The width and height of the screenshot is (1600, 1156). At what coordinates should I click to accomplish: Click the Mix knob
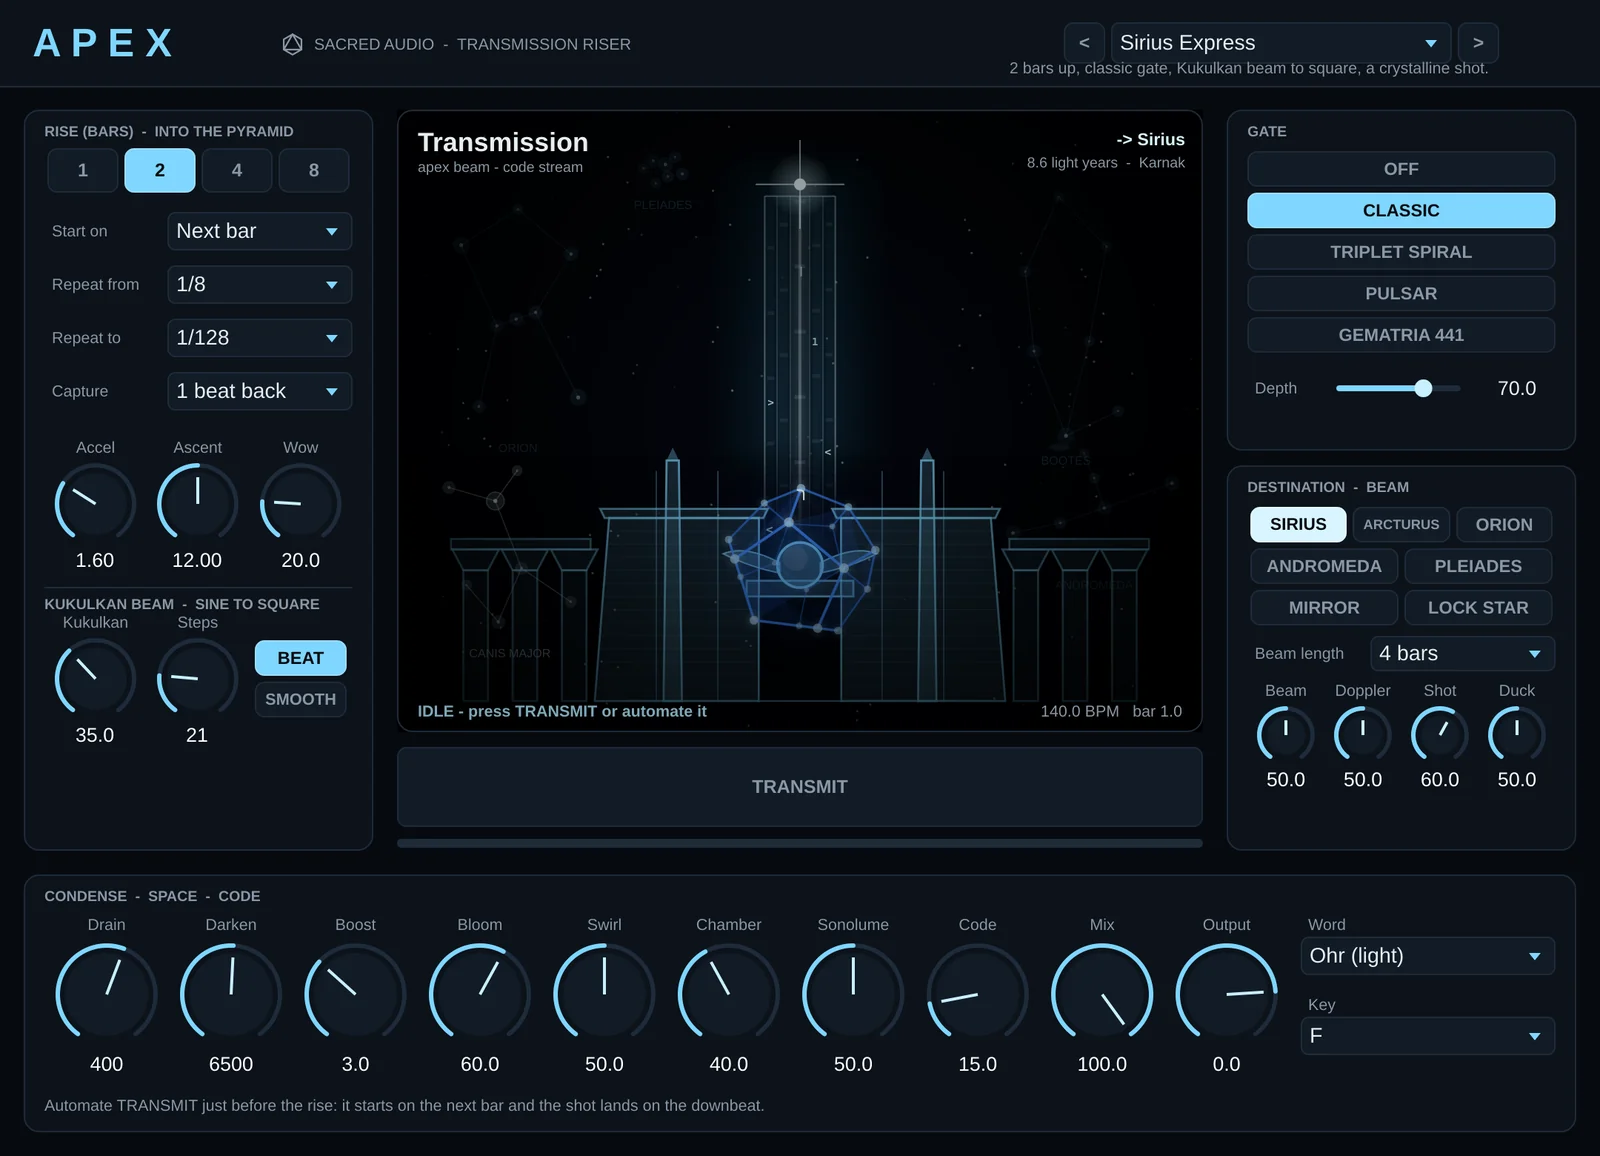tap(1102, 994)
